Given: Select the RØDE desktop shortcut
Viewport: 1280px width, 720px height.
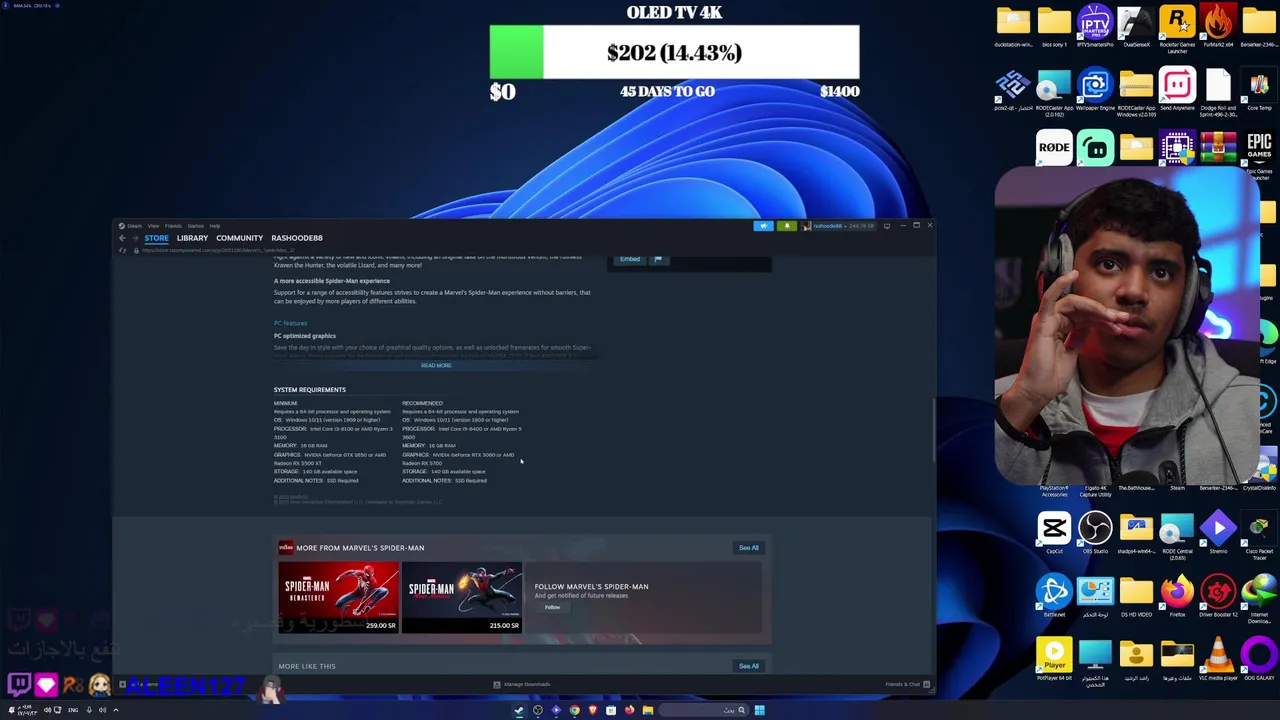Looking at the screenshot, I should (x=1054, y=148).
